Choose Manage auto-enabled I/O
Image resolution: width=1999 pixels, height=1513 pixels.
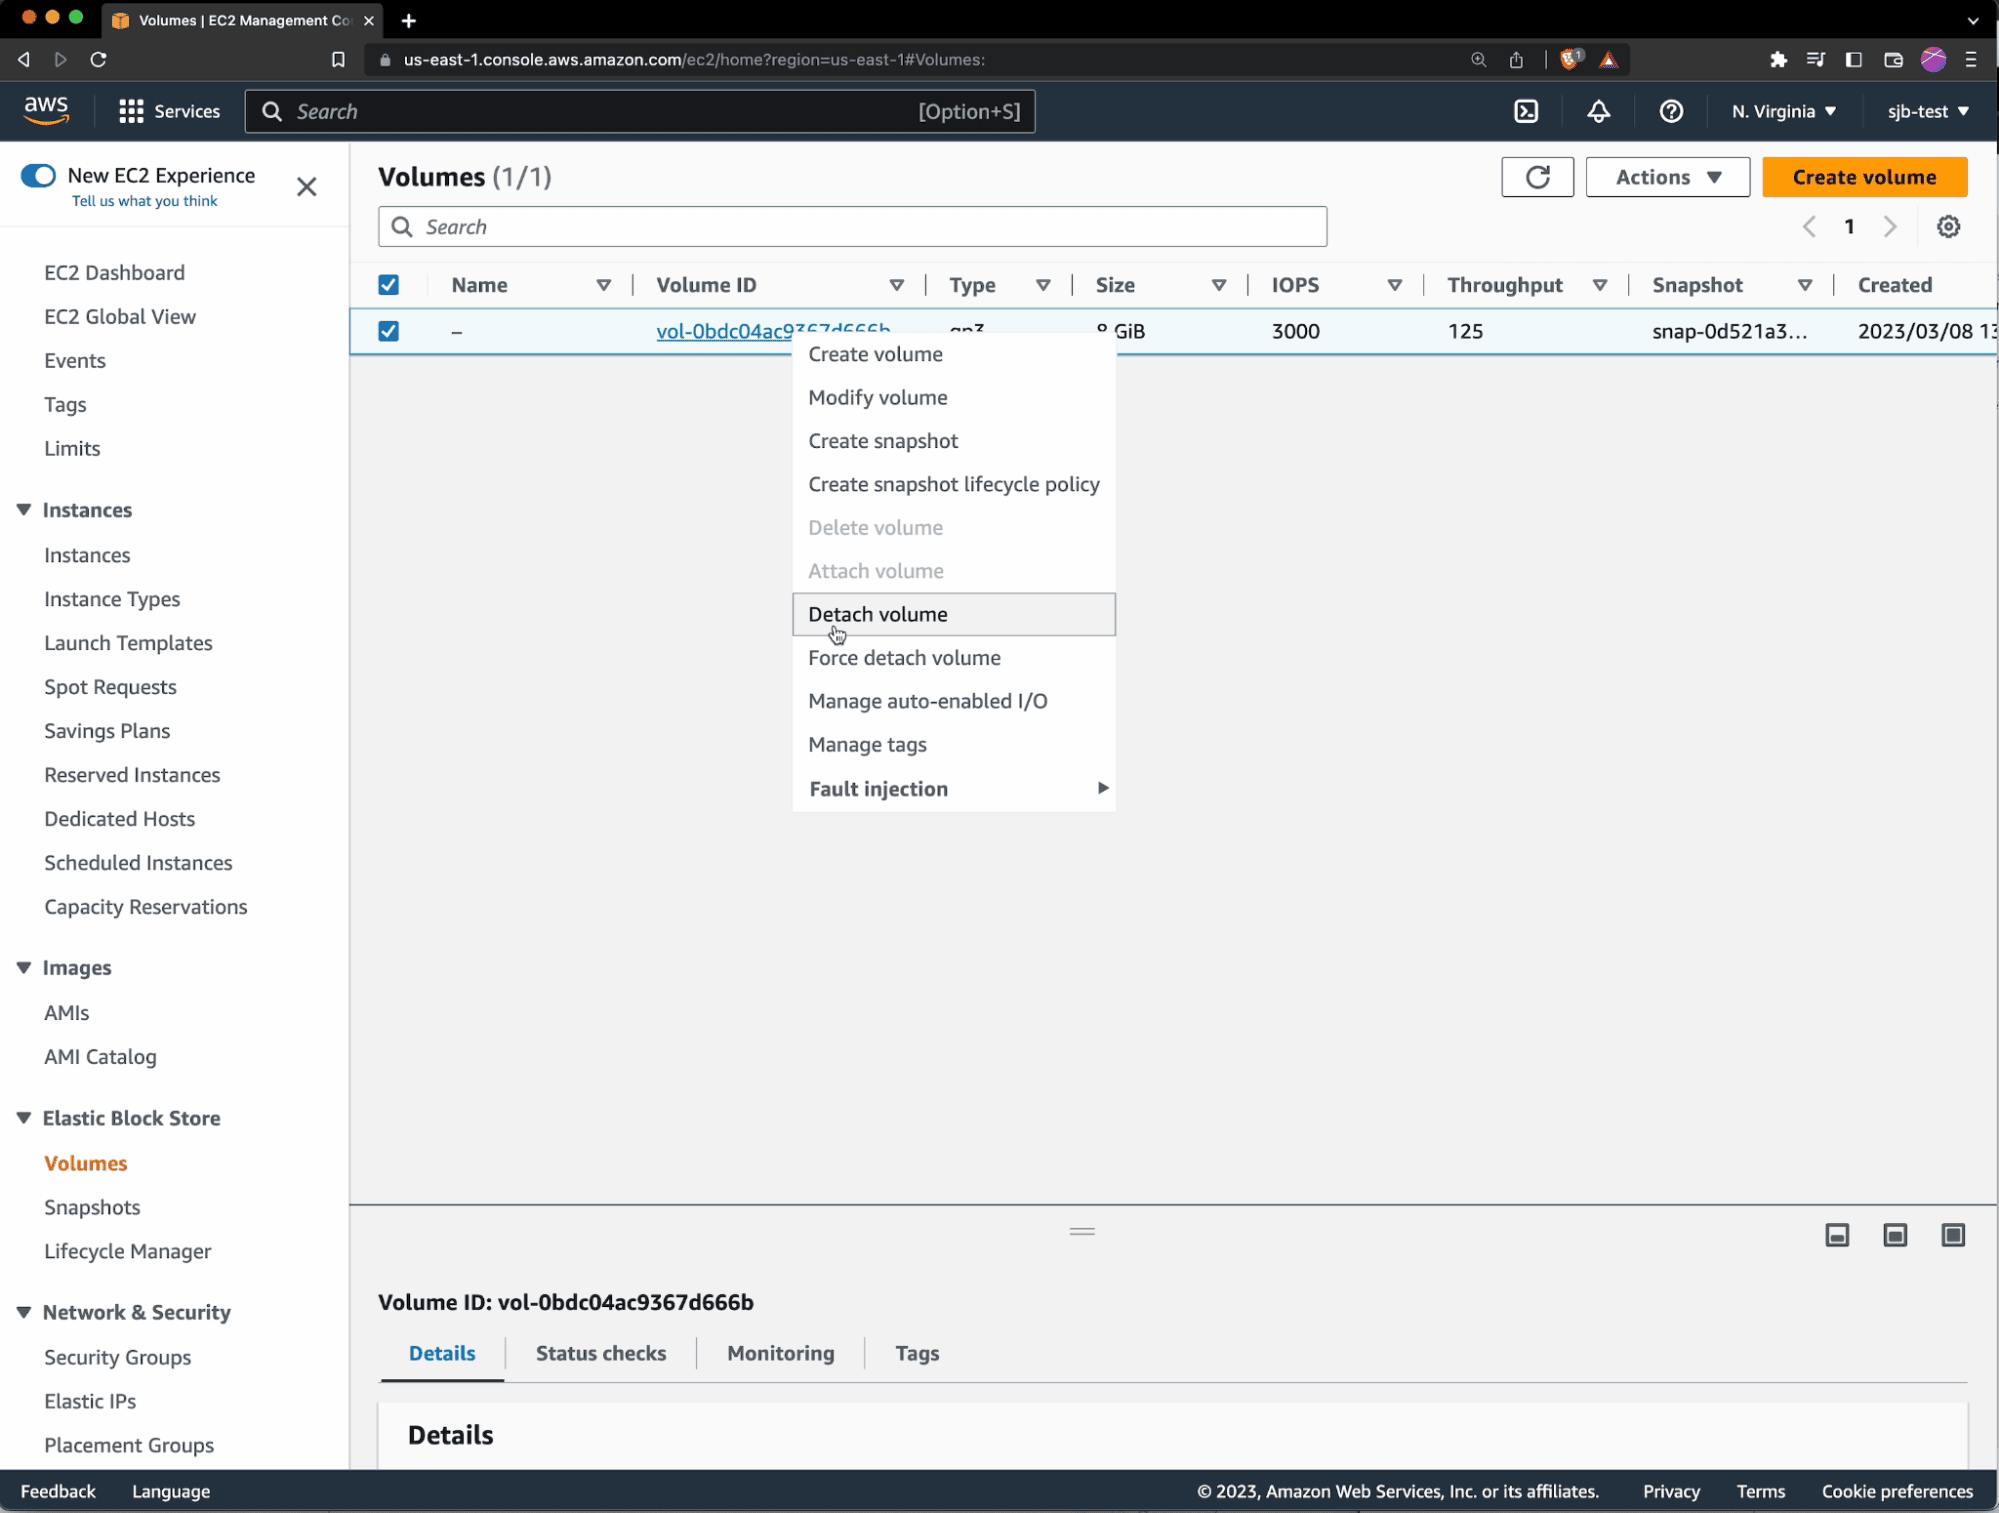coord(953,701)
